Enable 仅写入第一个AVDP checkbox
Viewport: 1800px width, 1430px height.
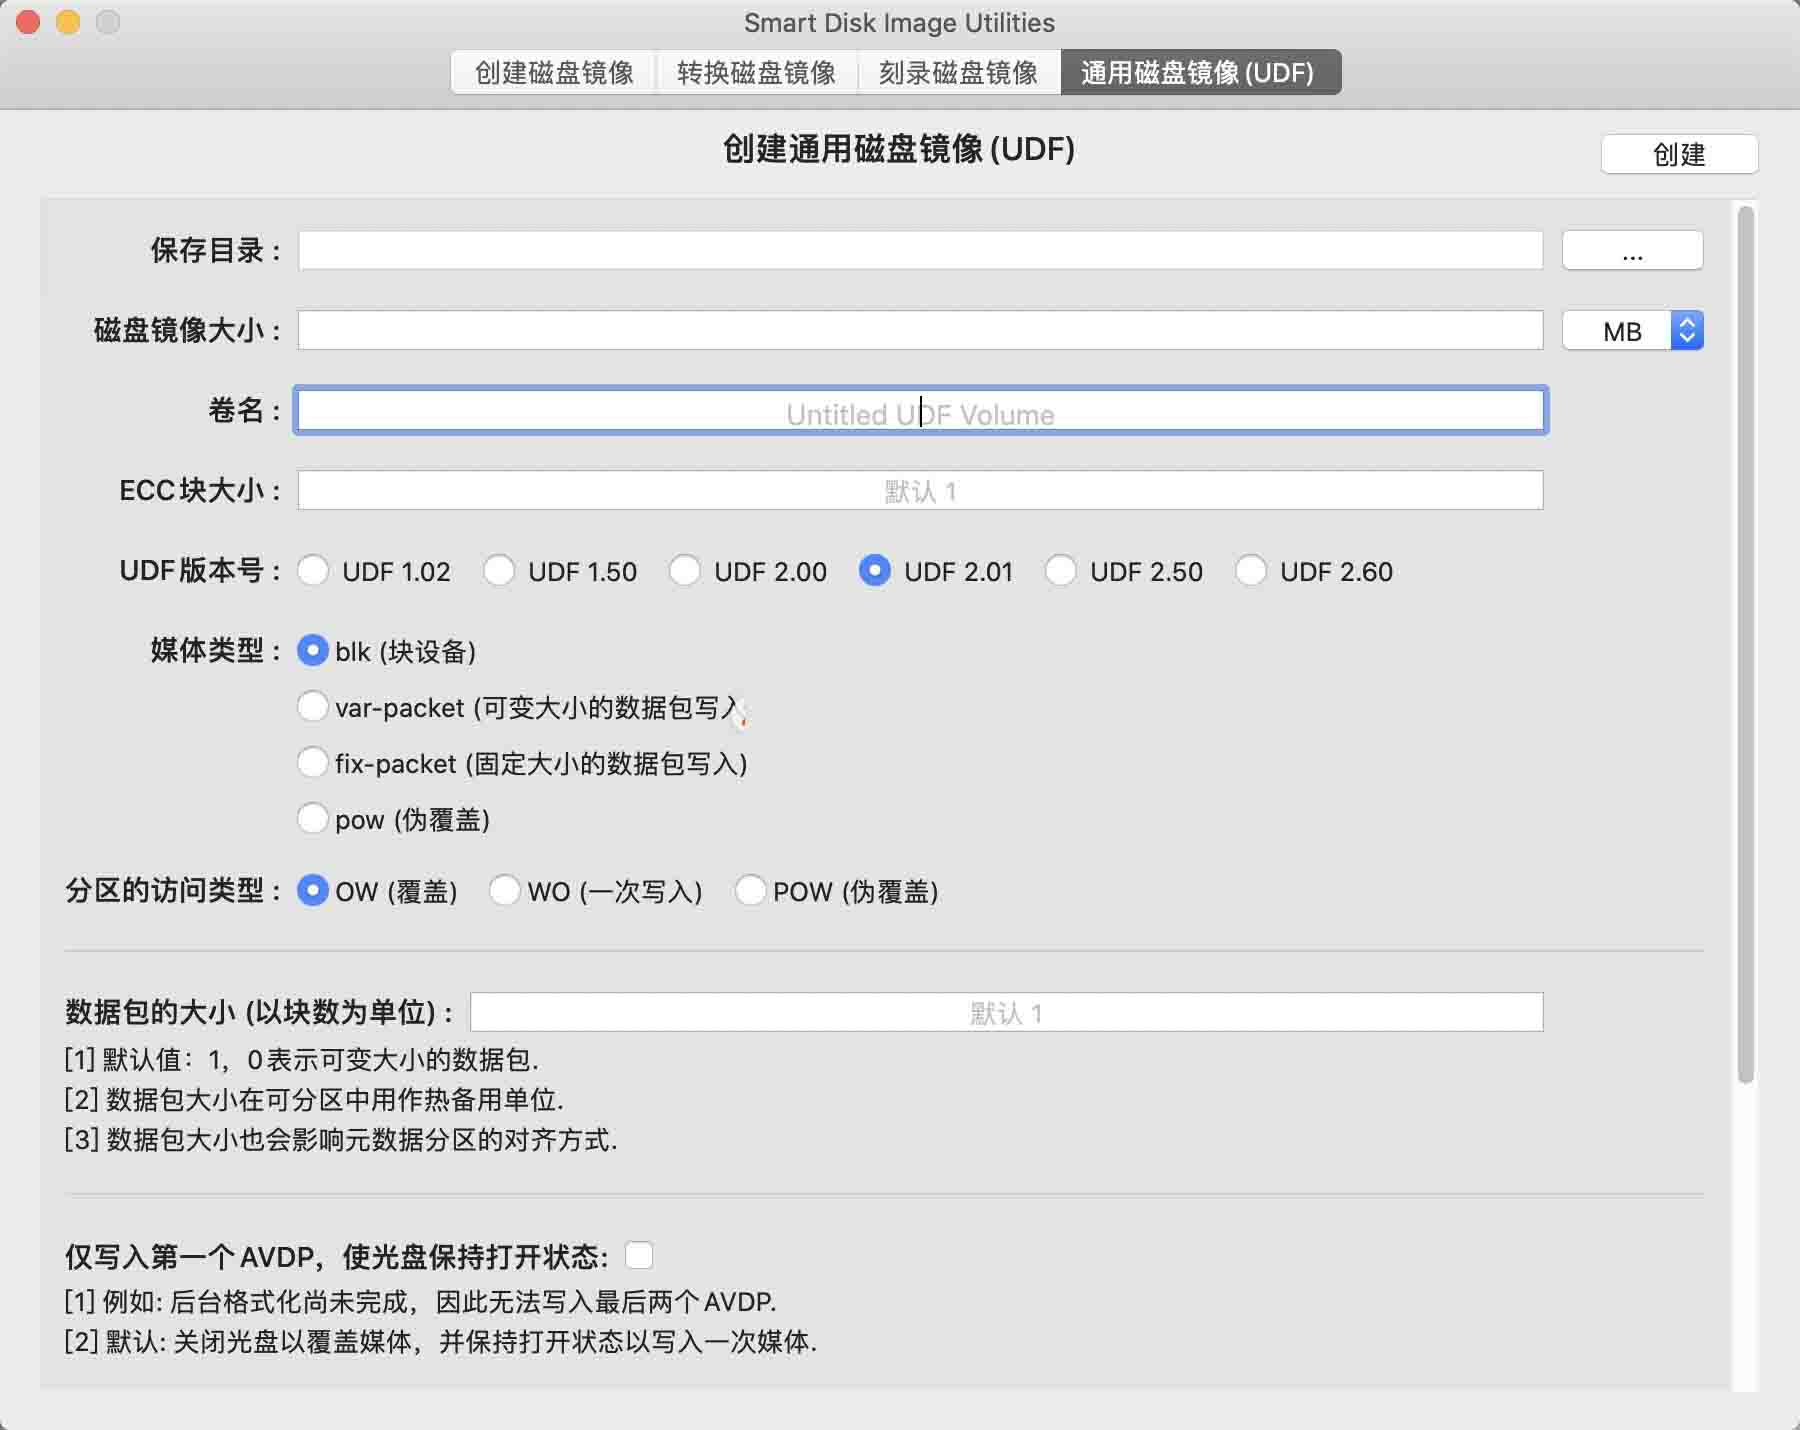coord(639,1255)
